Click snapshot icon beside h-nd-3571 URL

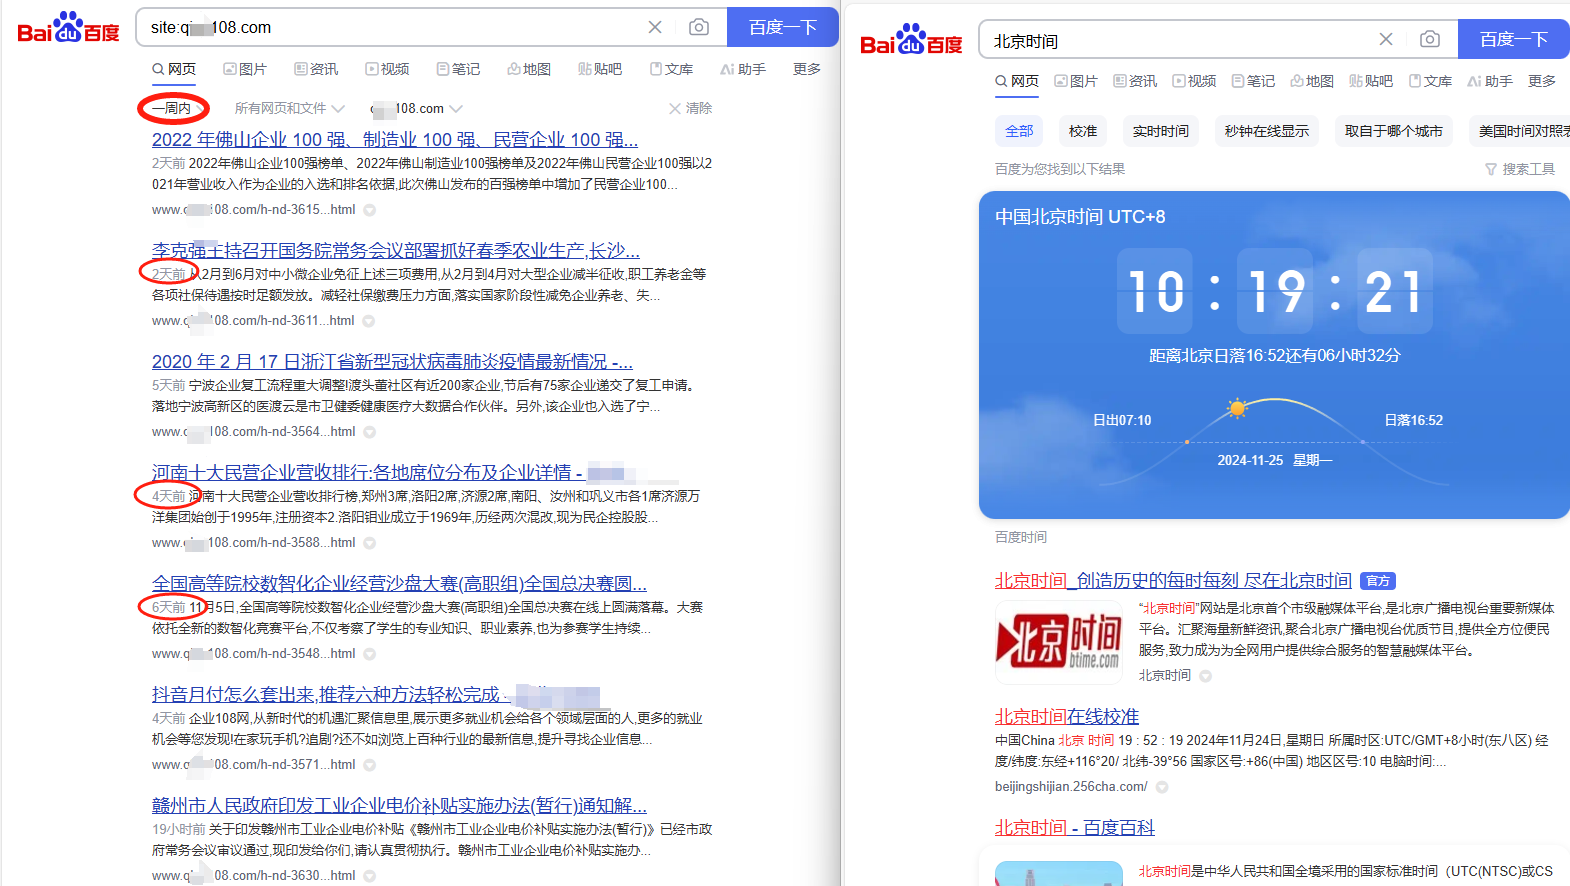point(370,765)
